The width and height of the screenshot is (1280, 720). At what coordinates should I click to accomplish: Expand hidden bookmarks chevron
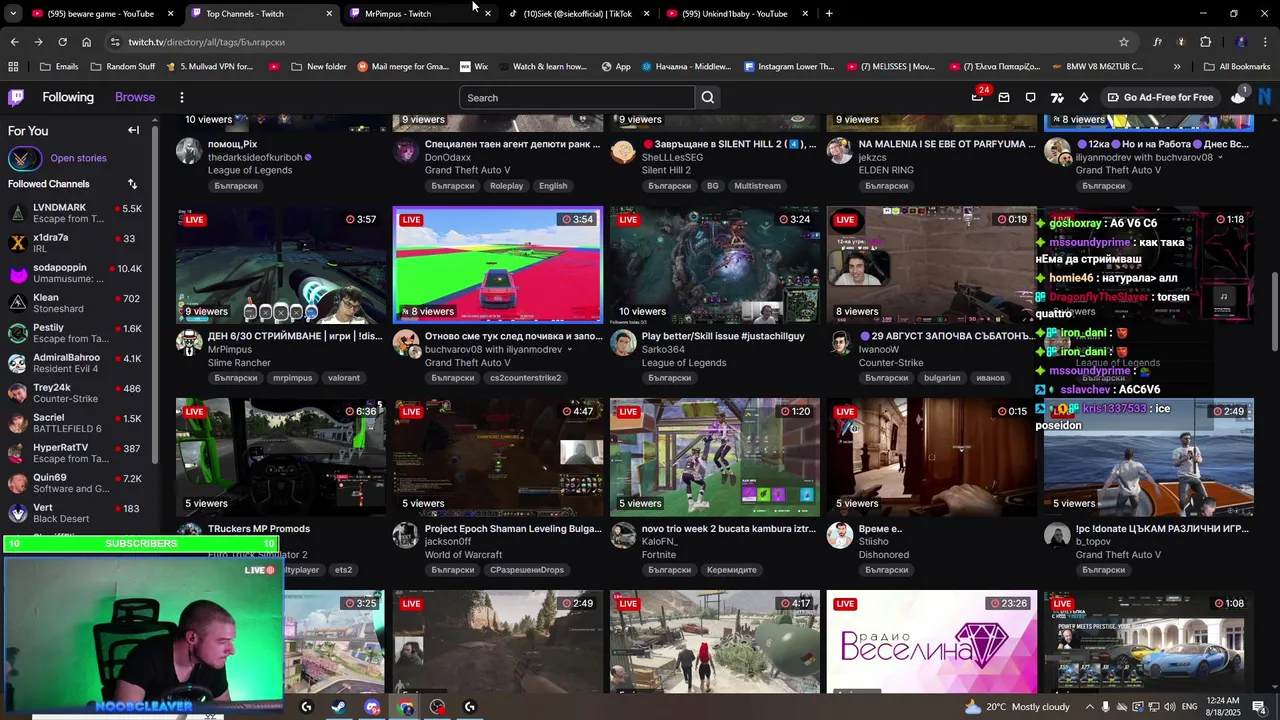coord(1177,67)
